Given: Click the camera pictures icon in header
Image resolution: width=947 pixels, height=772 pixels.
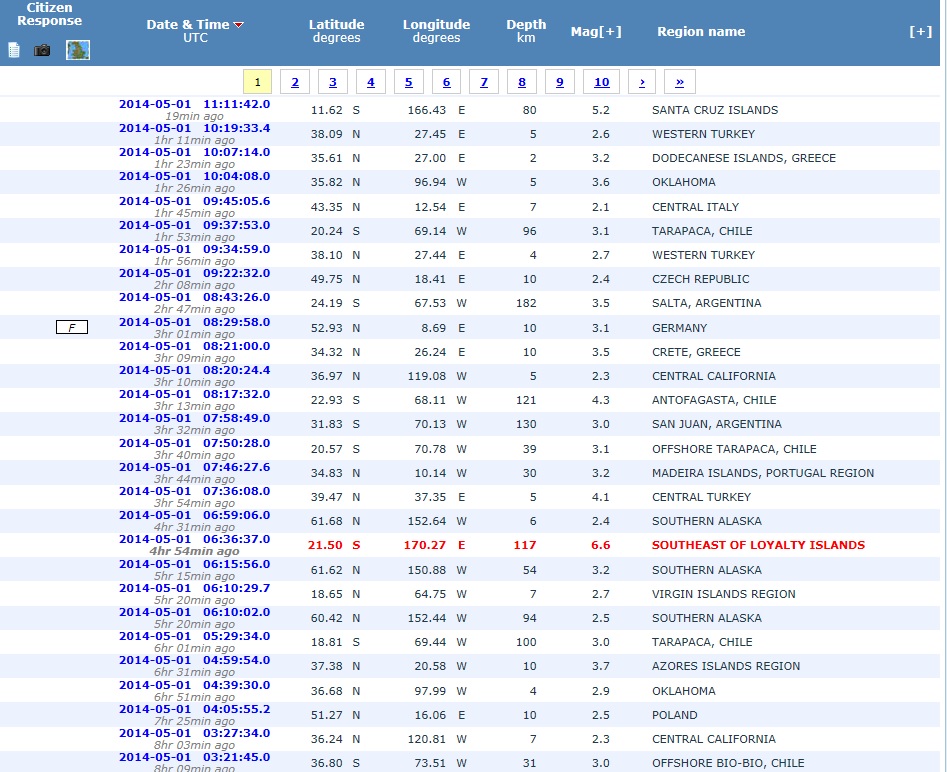Looking at the screenshot, I should pos(42,50).
